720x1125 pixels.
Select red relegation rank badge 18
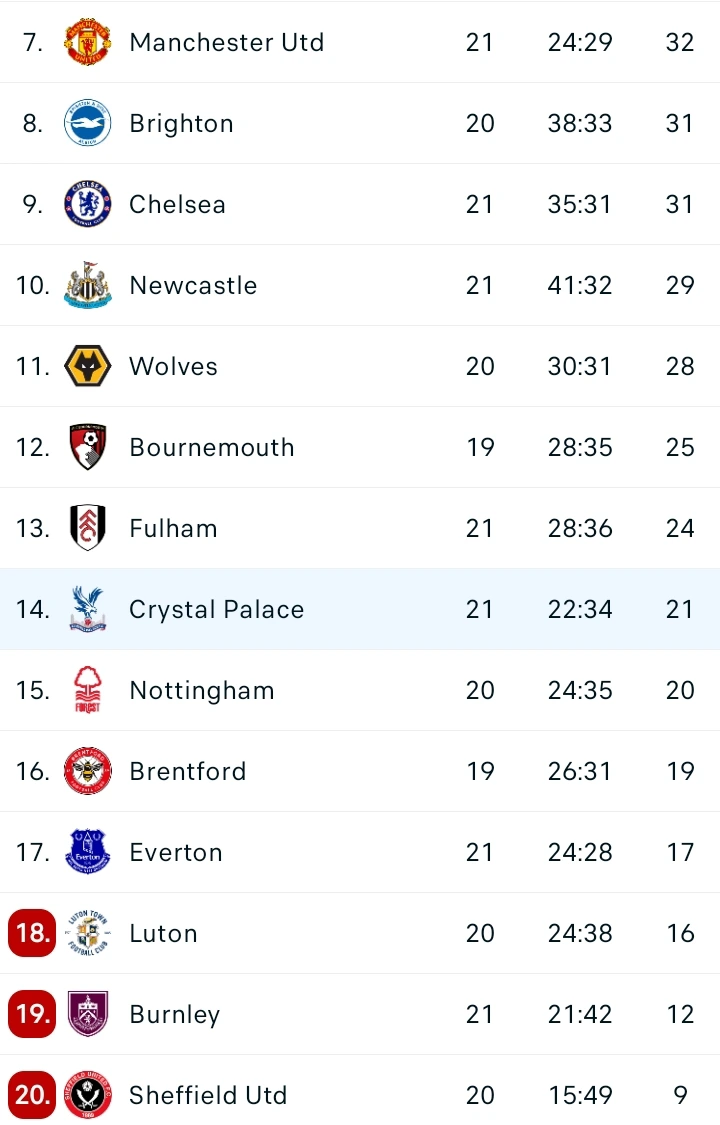(x=32, y=933)
